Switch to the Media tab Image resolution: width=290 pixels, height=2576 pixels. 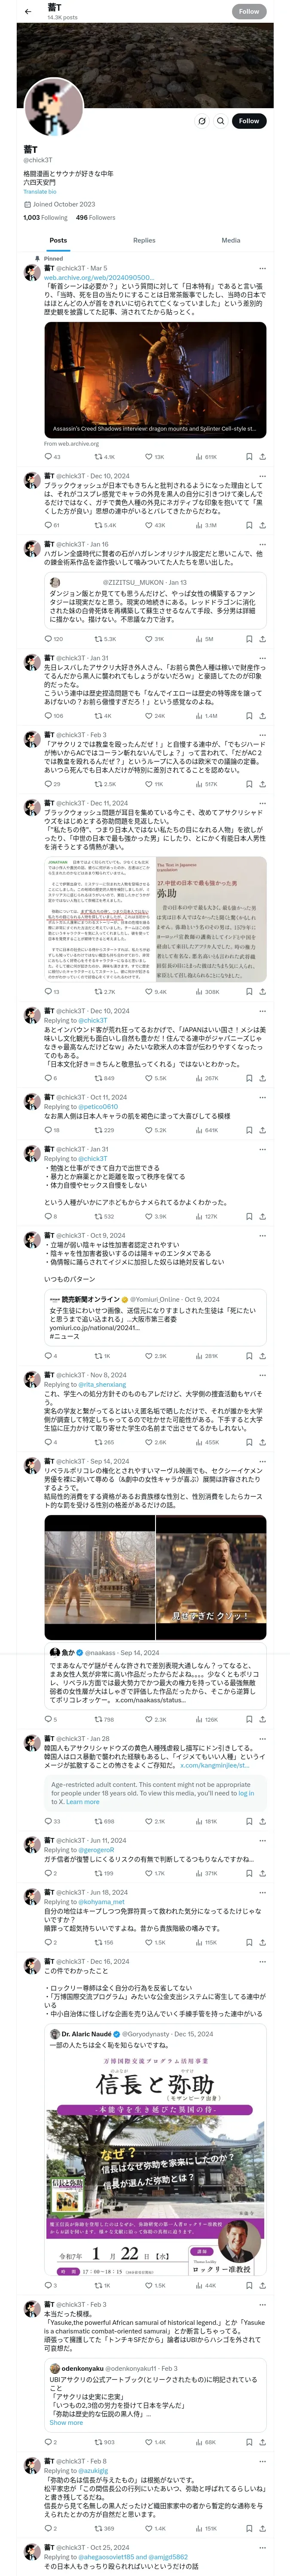tap(230, 240)
